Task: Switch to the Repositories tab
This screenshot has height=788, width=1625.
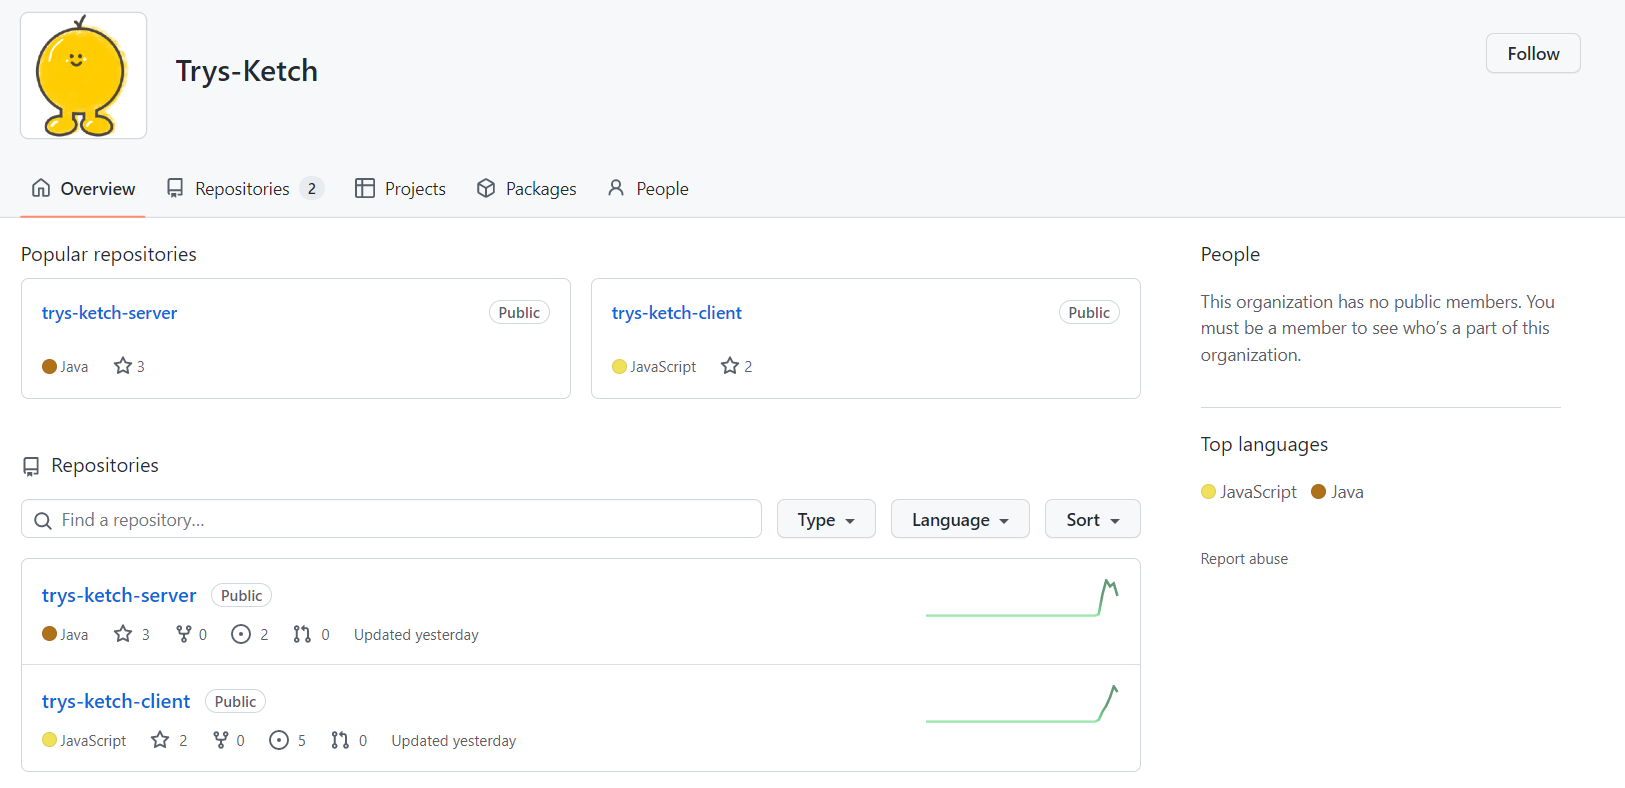Action: tap(245, 188)
